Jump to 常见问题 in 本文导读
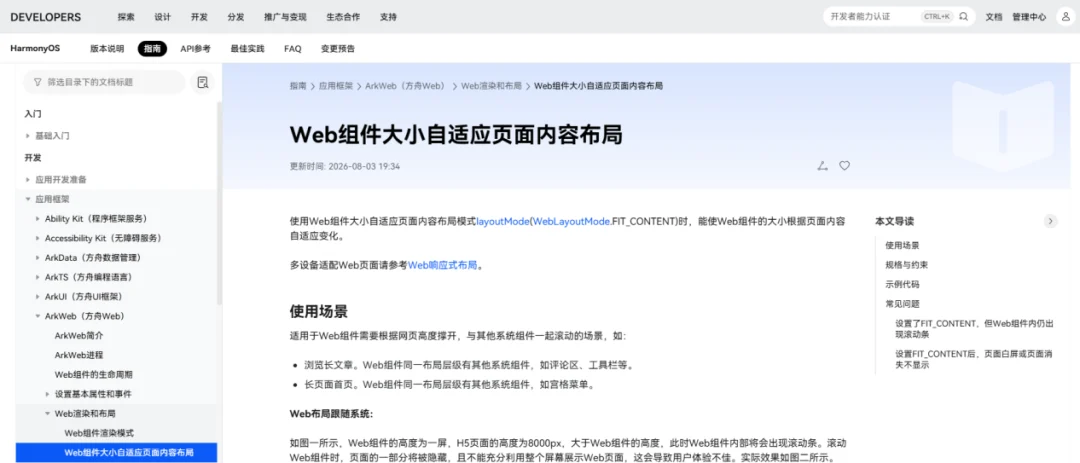The image size is (1080, 463). point(902,303)
